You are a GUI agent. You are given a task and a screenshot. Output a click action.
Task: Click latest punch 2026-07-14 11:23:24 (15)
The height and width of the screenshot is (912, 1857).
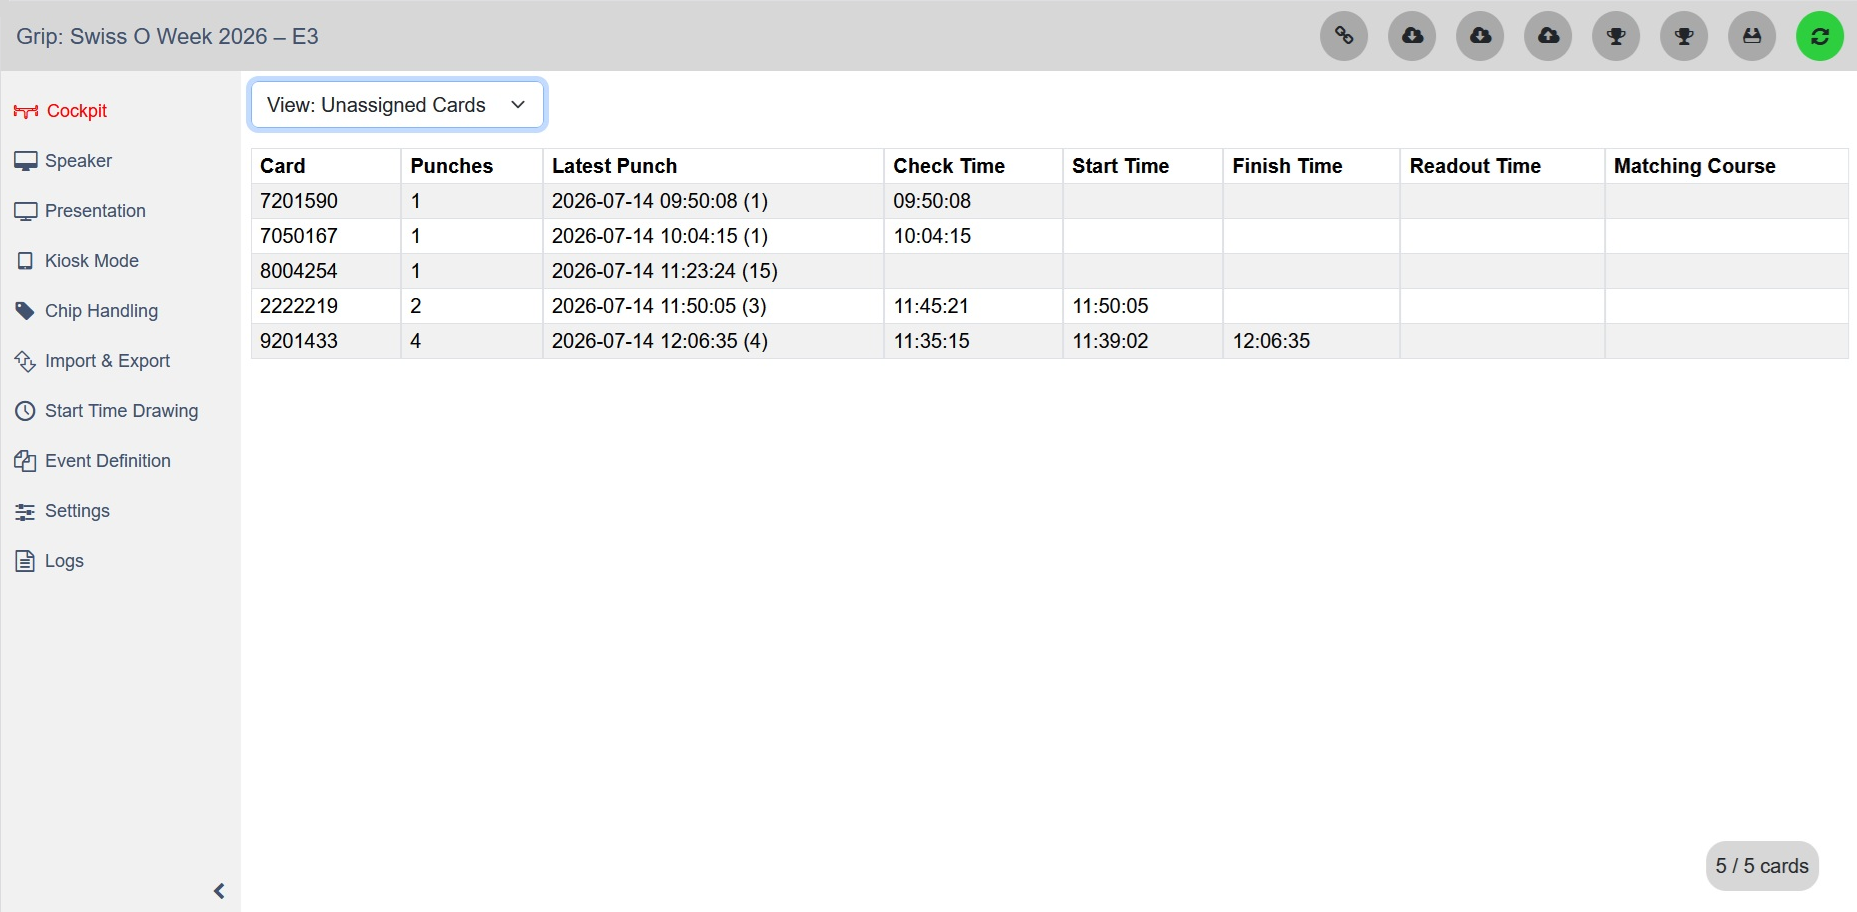click(x=665, y=271)
